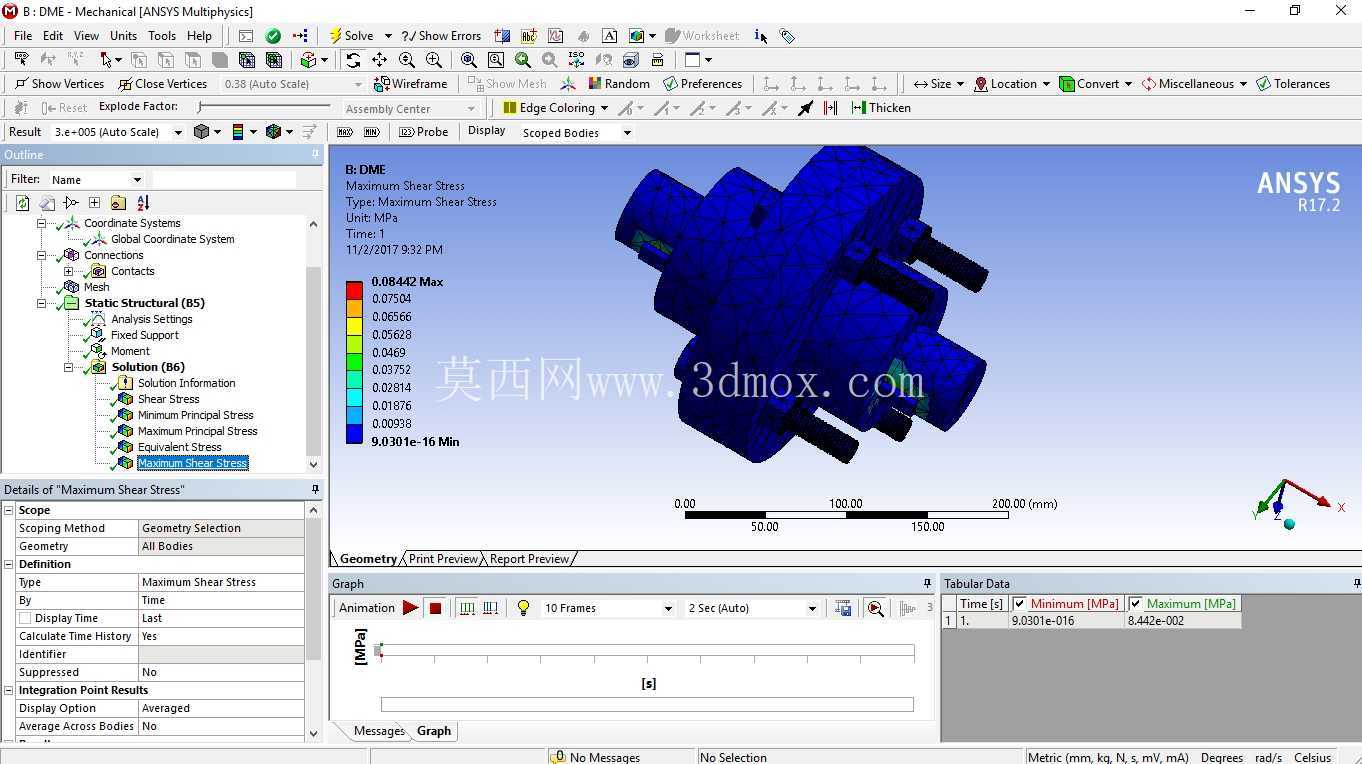
Task: Click the Show Errors button
Action: (441, 36)
